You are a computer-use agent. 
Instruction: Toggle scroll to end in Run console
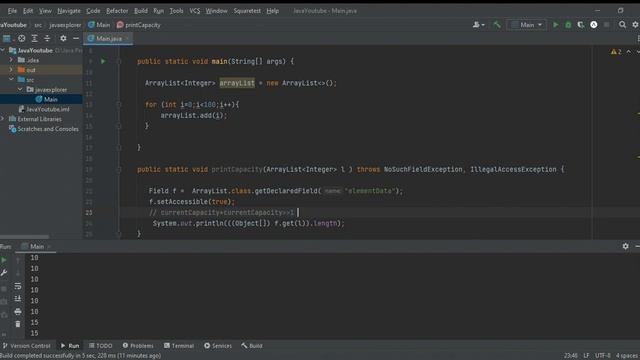18,299
